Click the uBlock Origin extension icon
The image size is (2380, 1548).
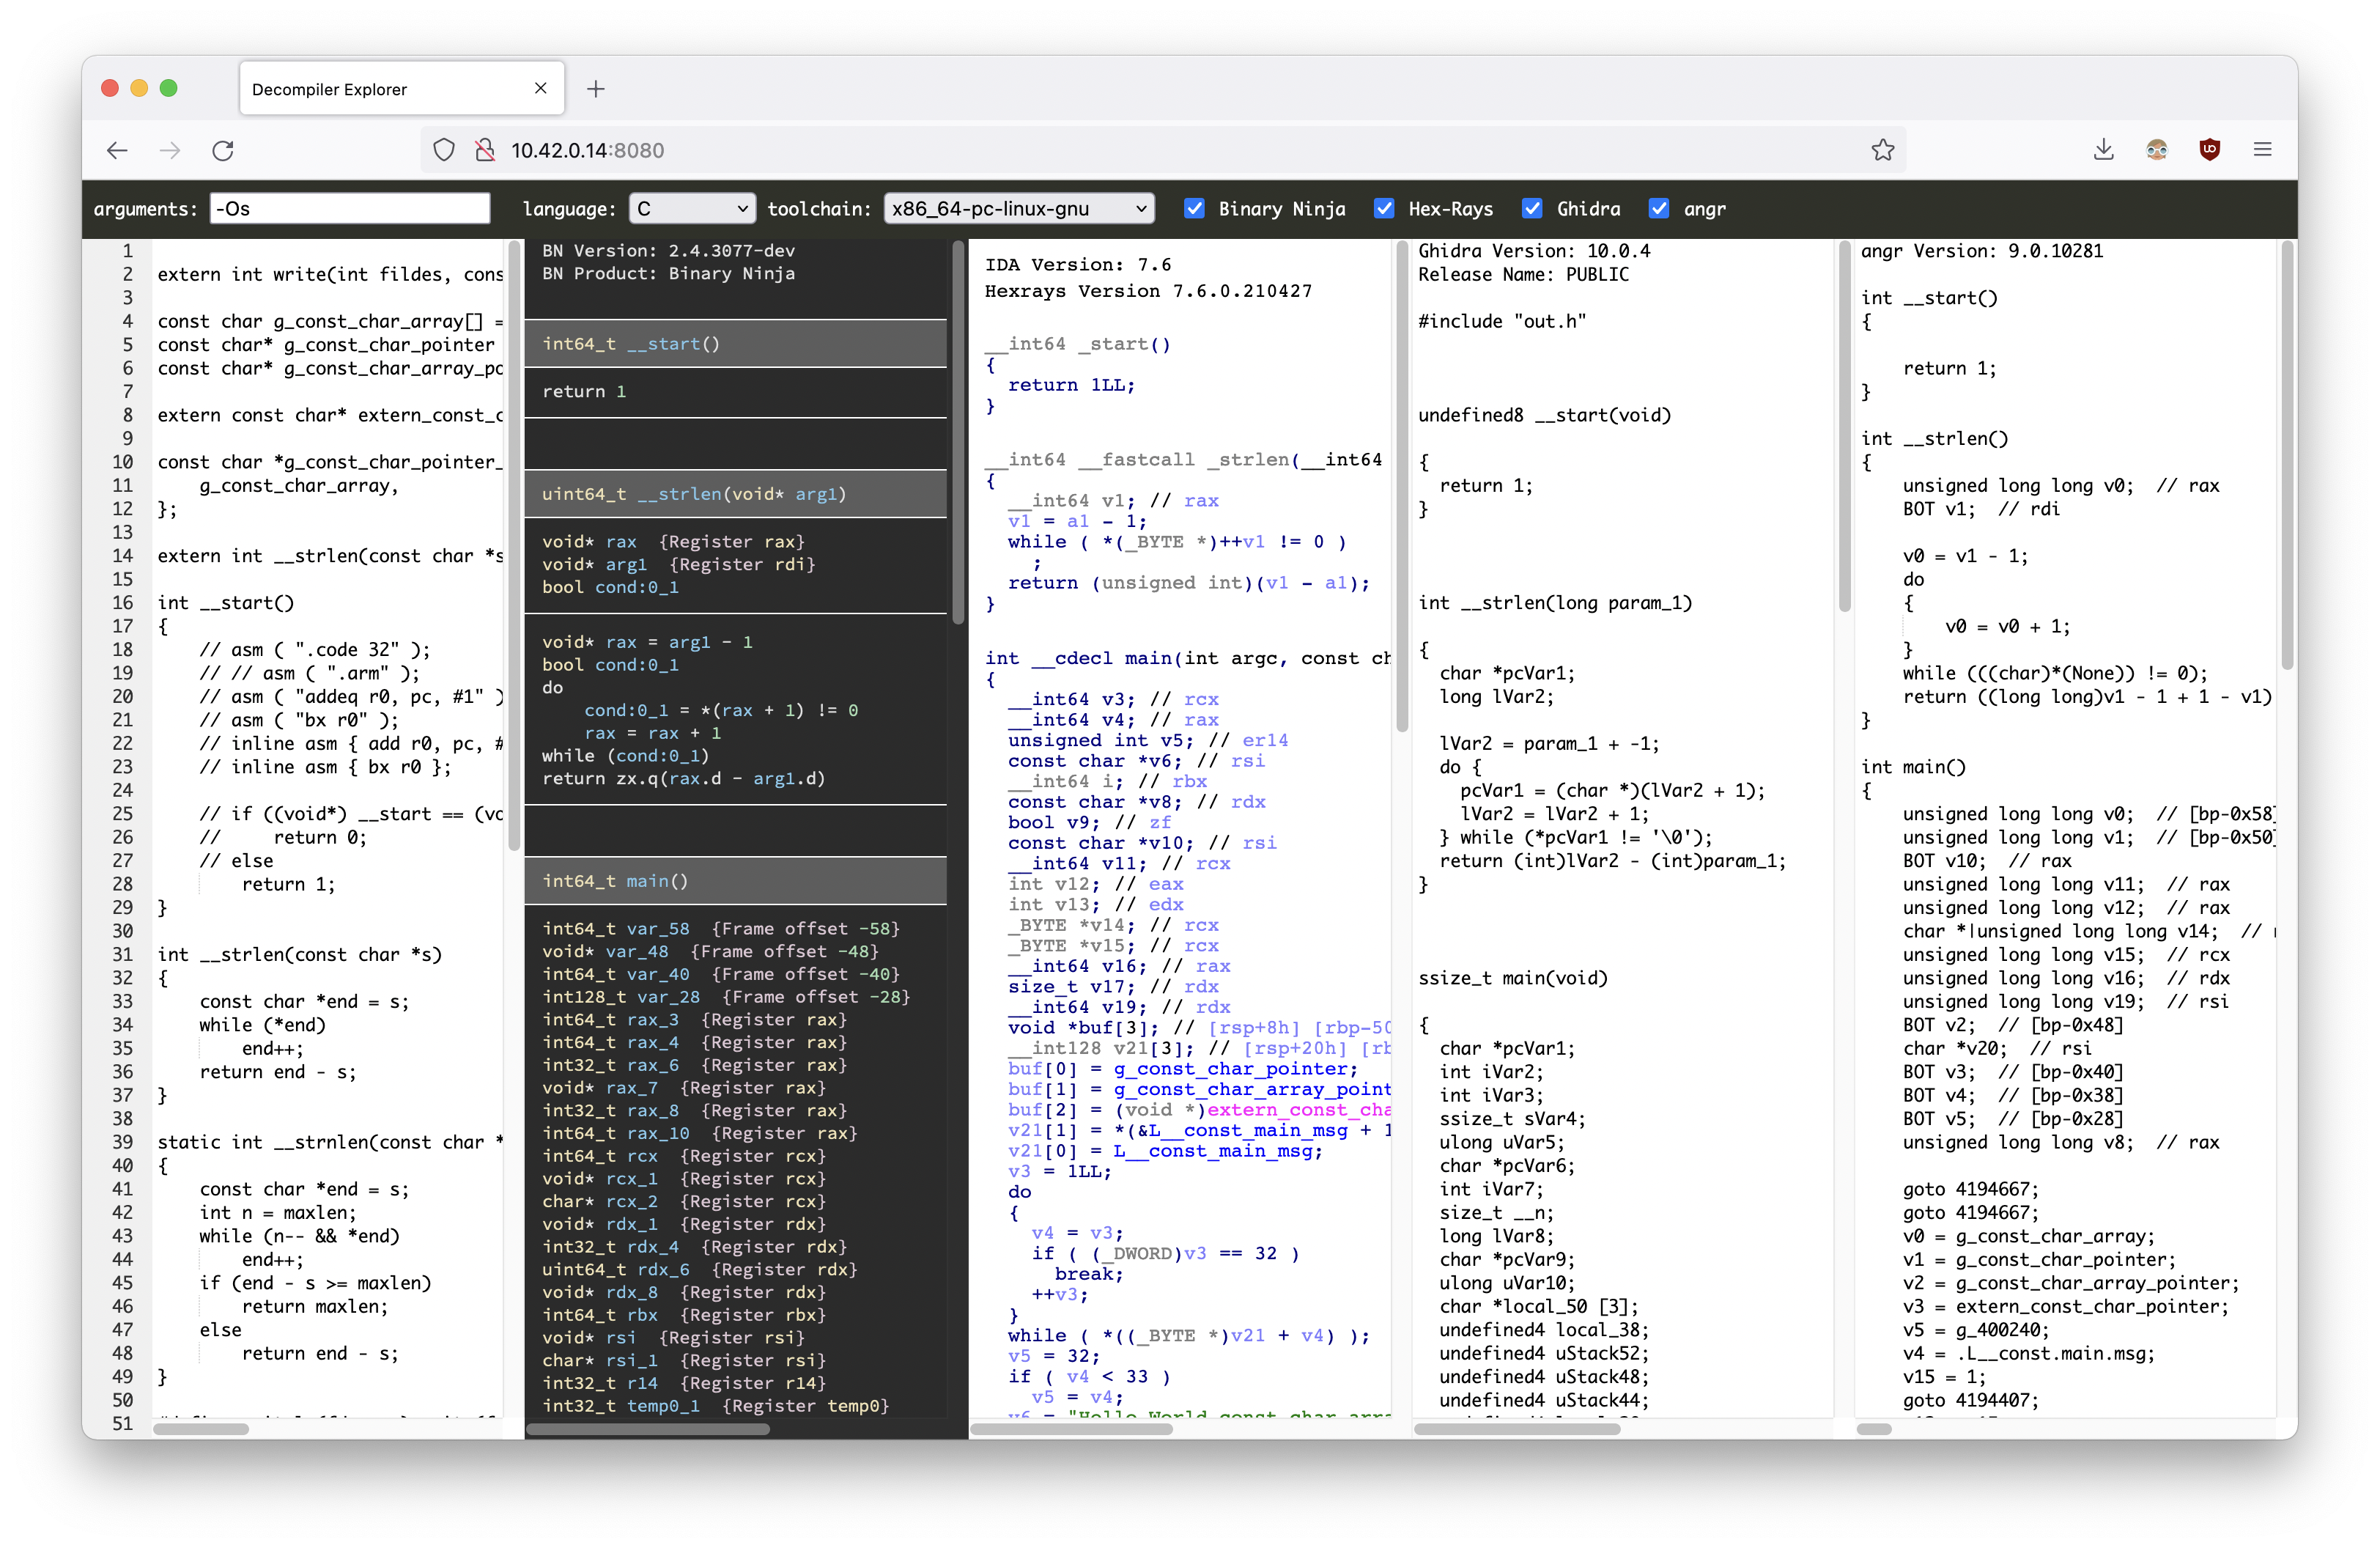pos(2209,150)
